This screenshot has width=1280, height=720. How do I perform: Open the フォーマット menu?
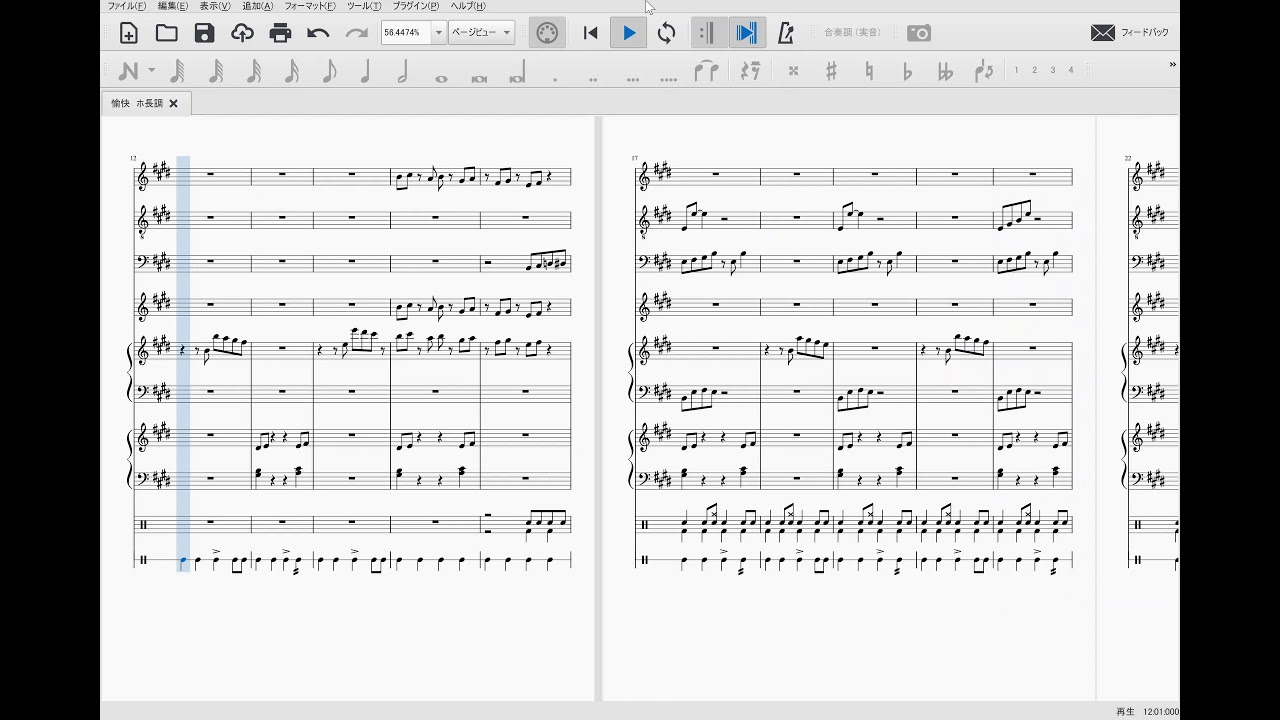pos(310,6)
